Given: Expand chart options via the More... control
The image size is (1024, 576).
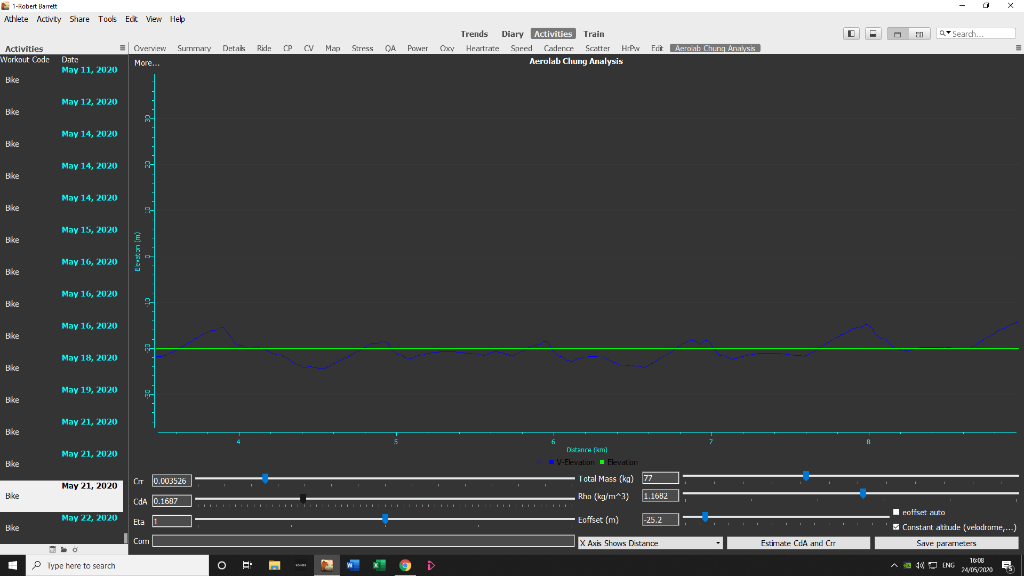Looking at the screenshot, I should coord(146,62).
